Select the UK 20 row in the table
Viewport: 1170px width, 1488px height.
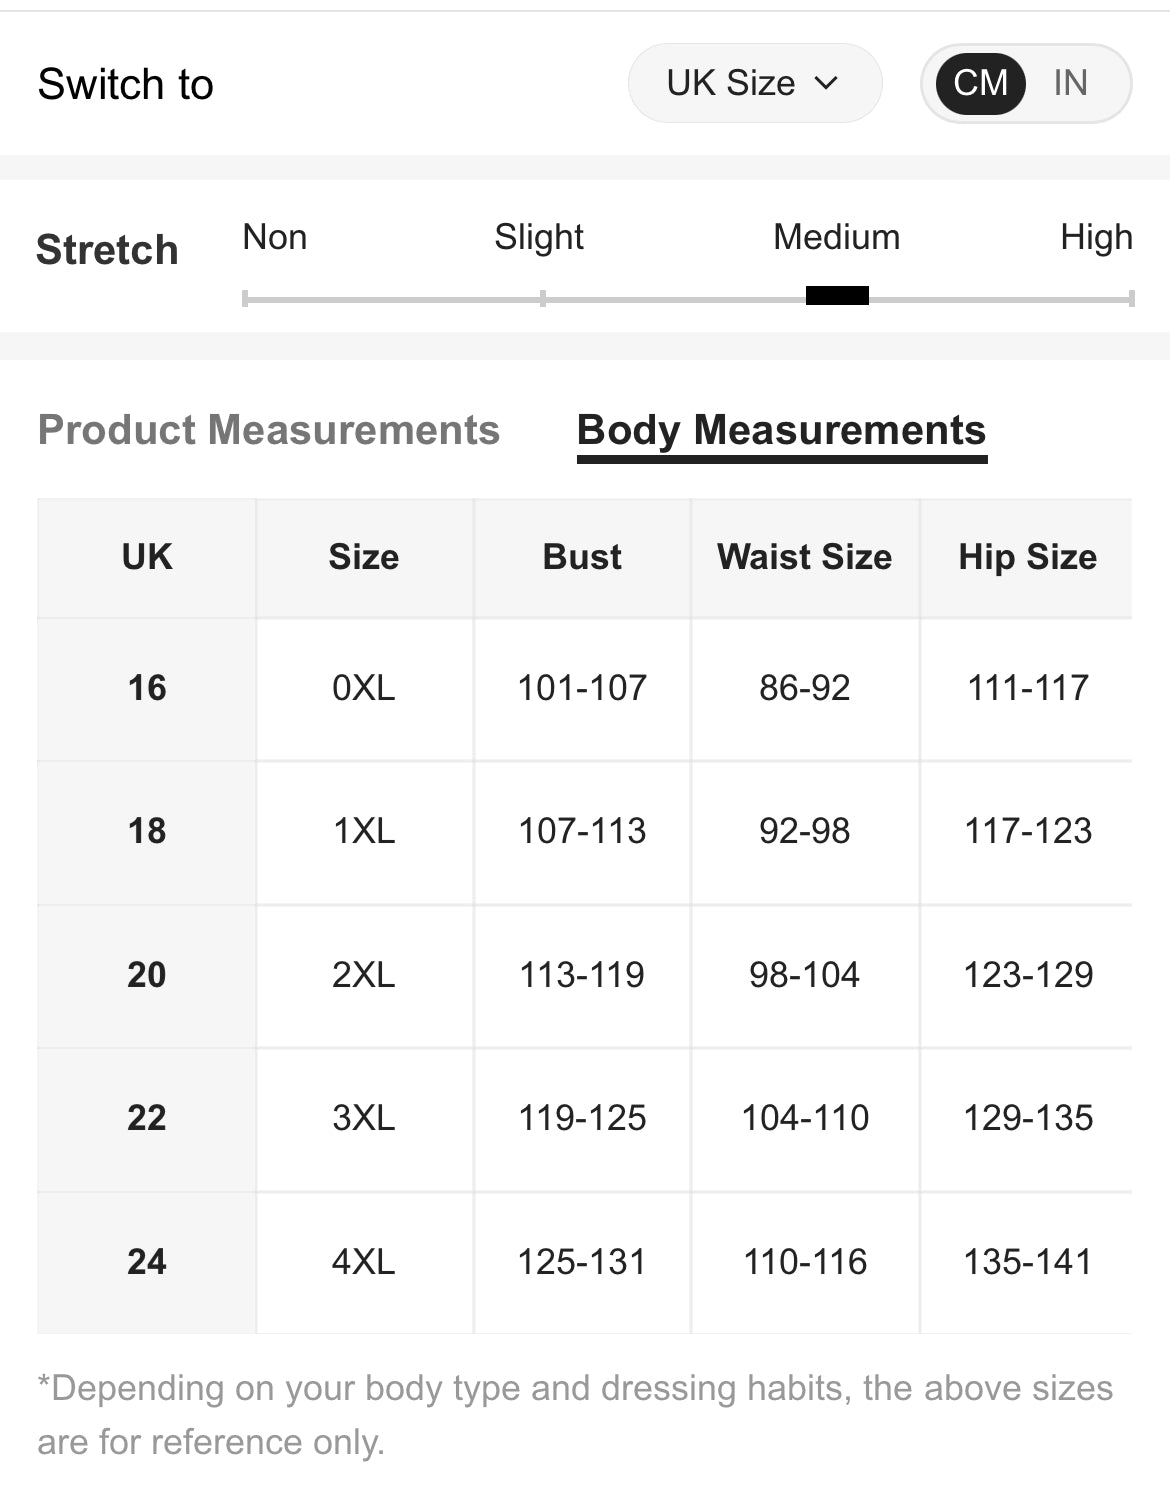click(x=146, y=976)
